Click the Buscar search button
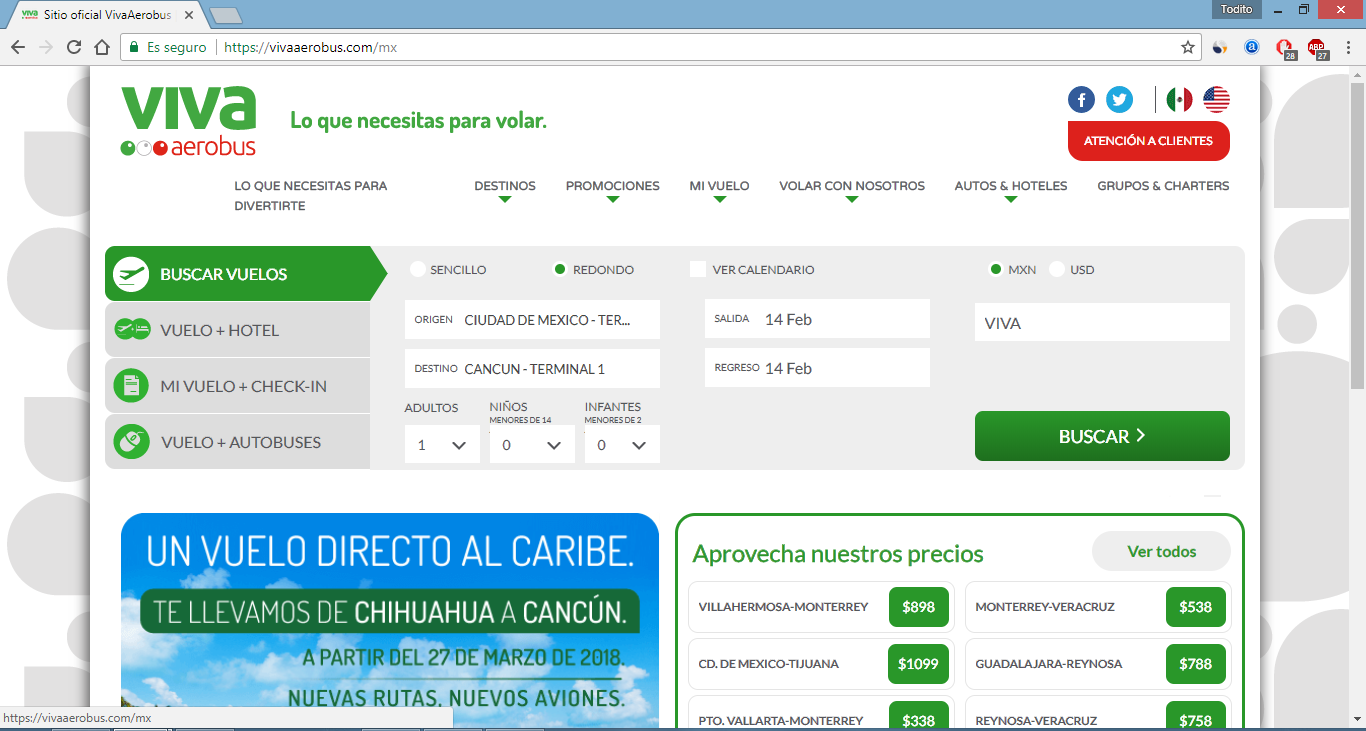 1102,436
